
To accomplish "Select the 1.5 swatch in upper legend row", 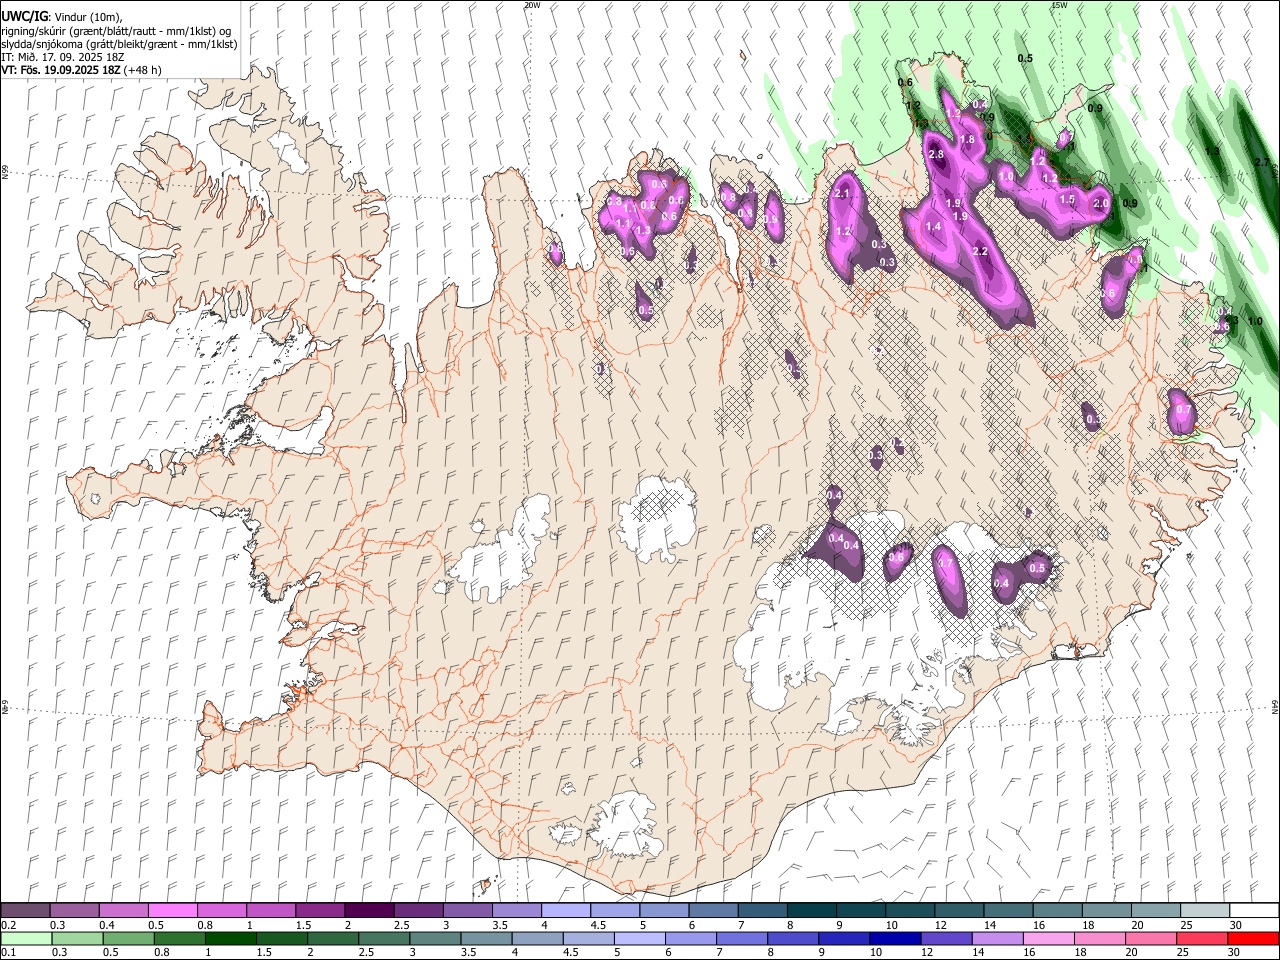I will pyautogui.click(x=319, y=911).
